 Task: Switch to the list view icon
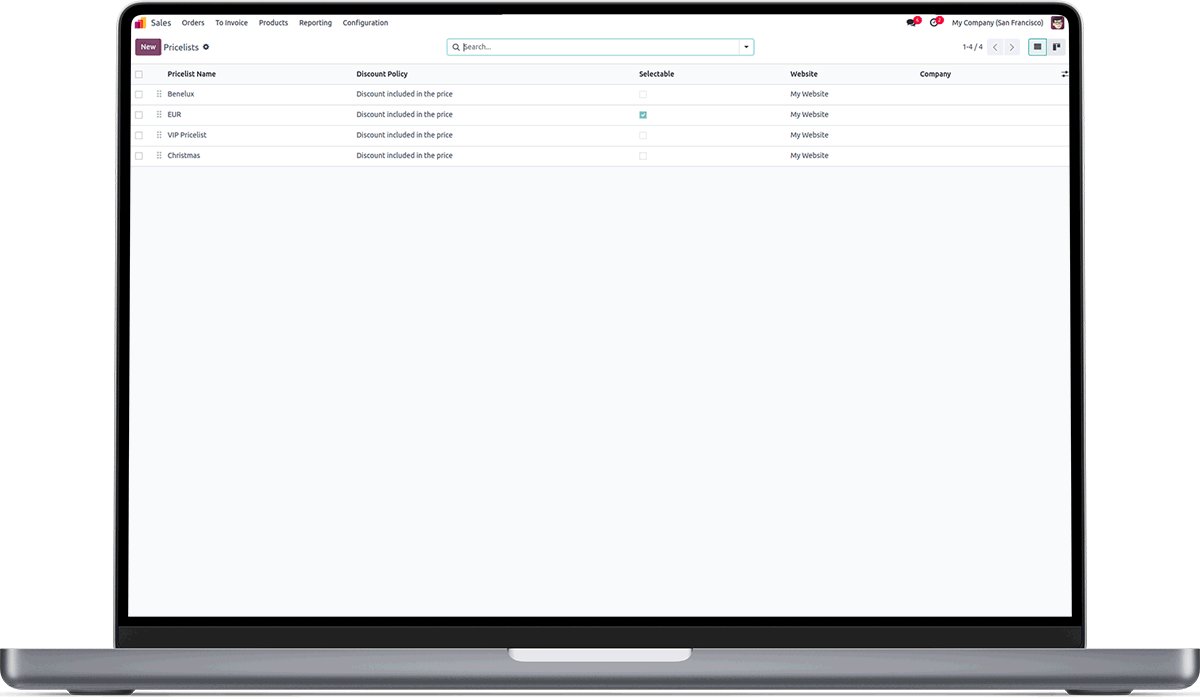click(1038, 47)
